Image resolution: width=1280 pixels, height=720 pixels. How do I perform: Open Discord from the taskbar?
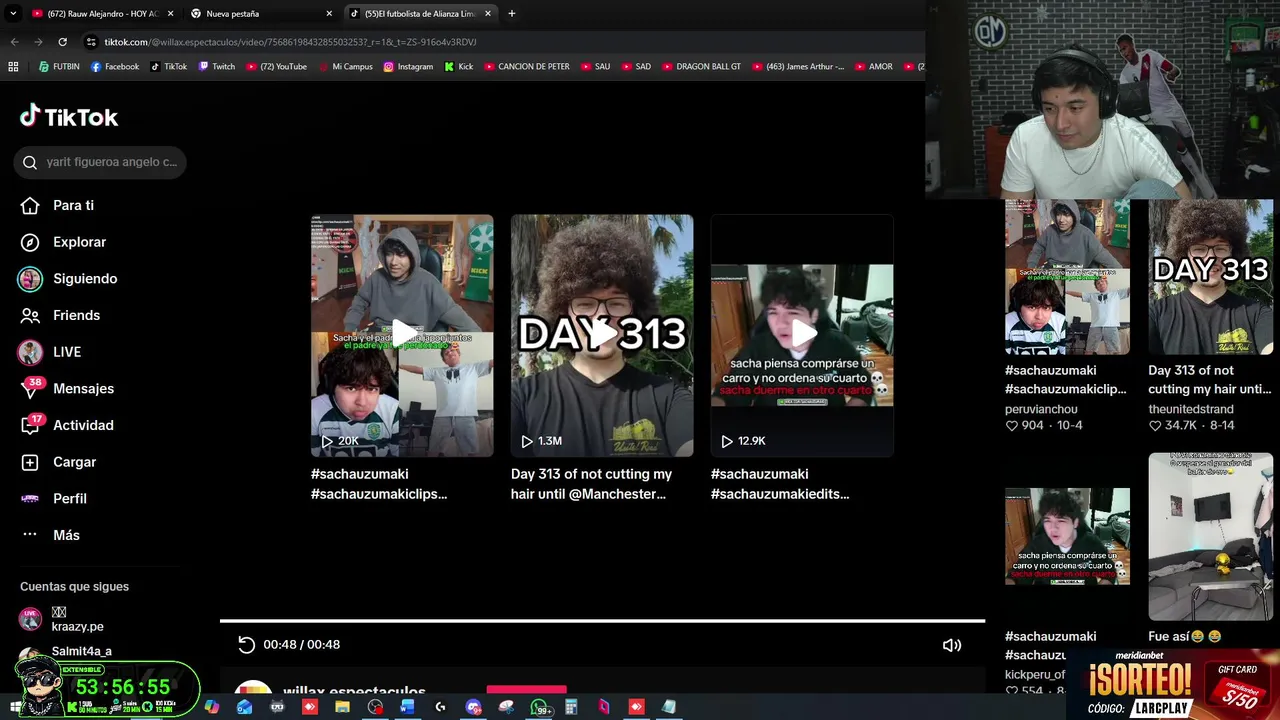click(x=473, y=707)
